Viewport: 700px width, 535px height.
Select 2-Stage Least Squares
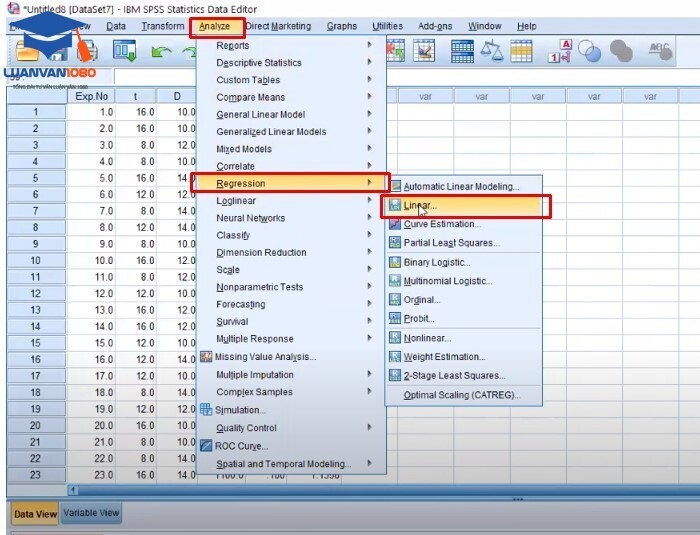454,376
